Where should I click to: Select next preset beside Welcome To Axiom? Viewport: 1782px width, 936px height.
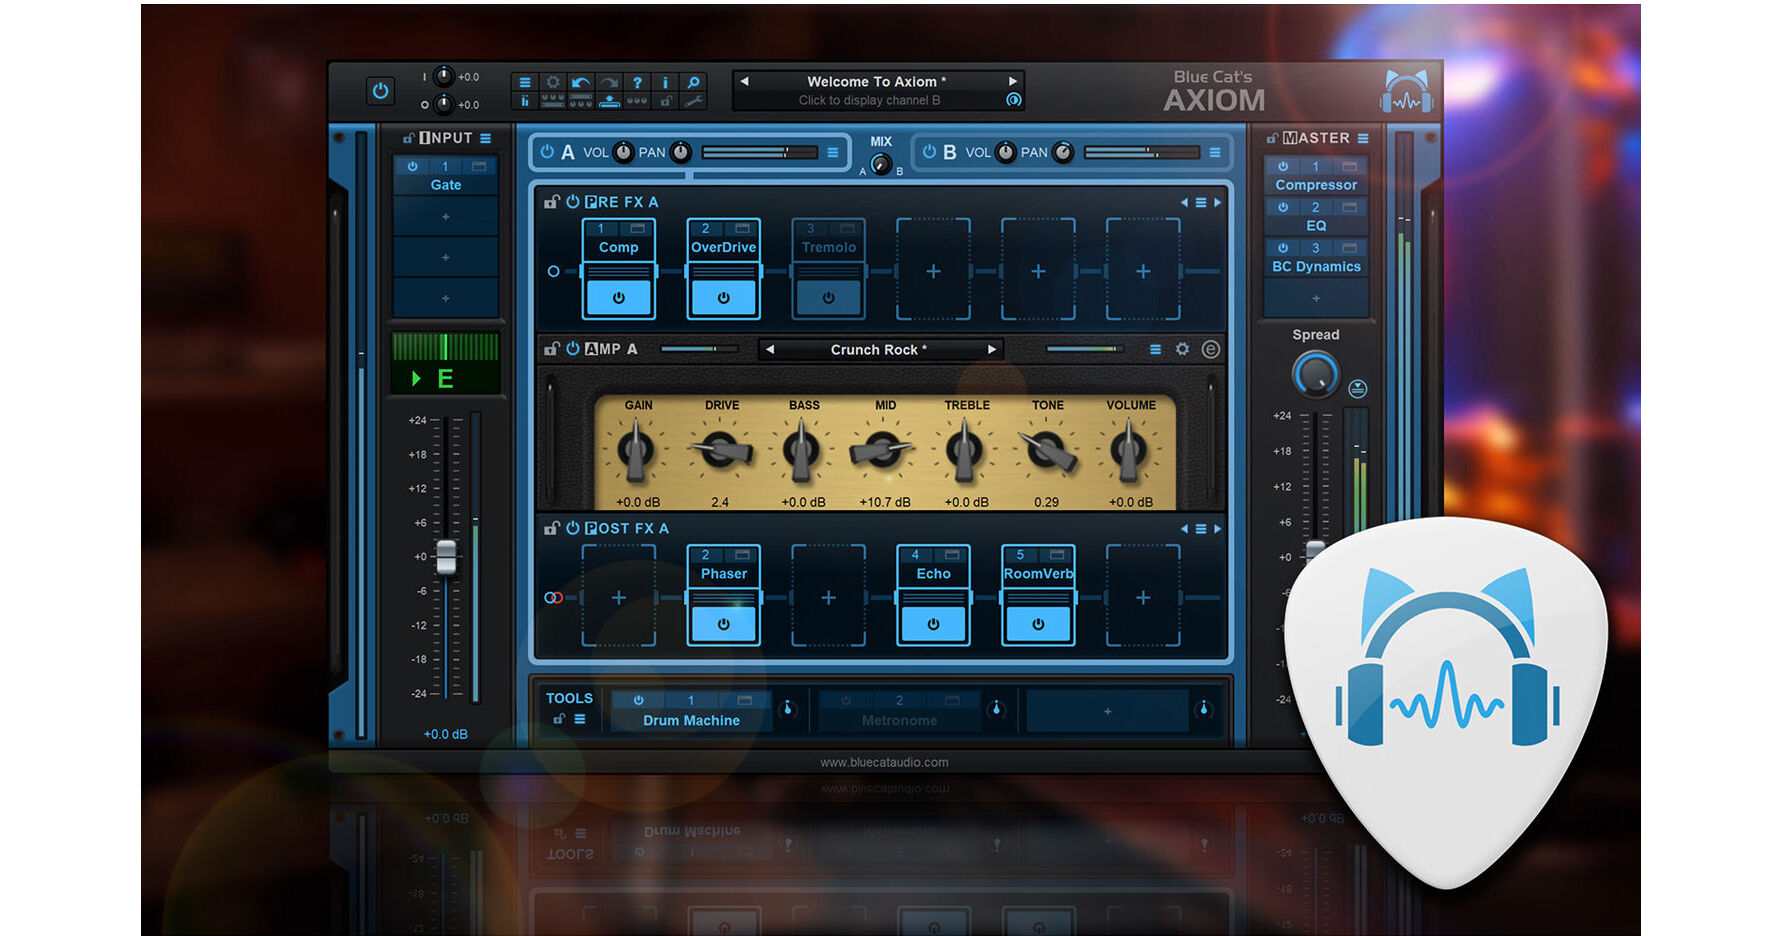coord(1013,81)
